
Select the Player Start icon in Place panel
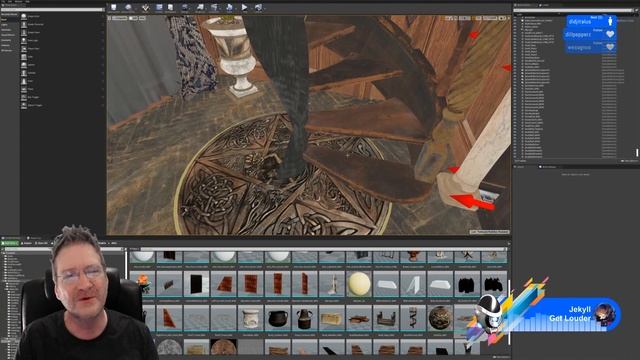point(24,49)
